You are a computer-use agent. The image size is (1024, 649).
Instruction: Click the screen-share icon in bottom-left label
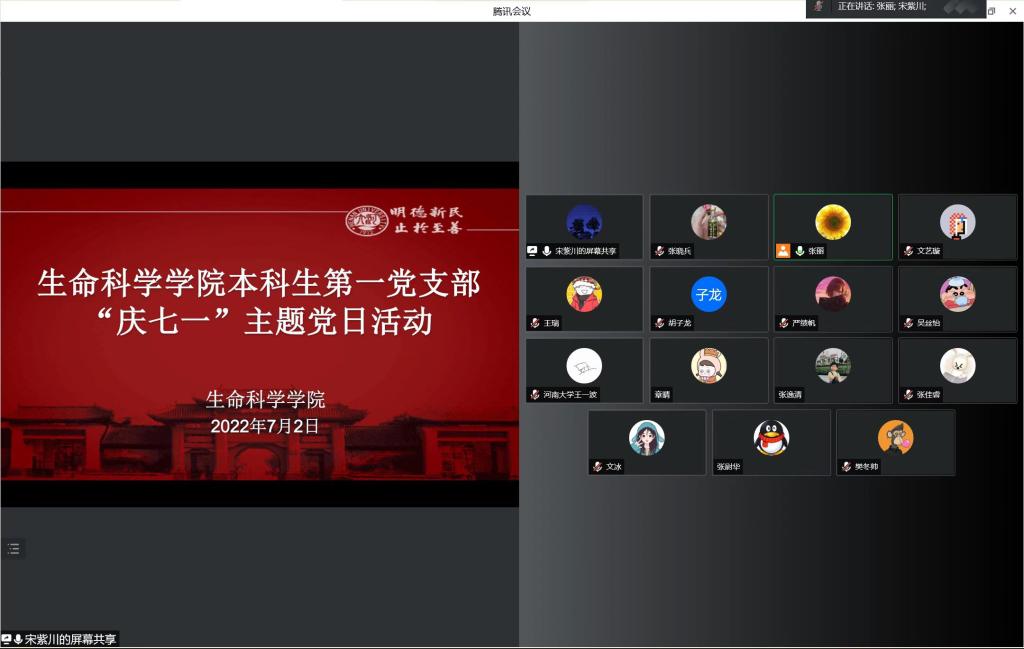[x=6, y=639]
